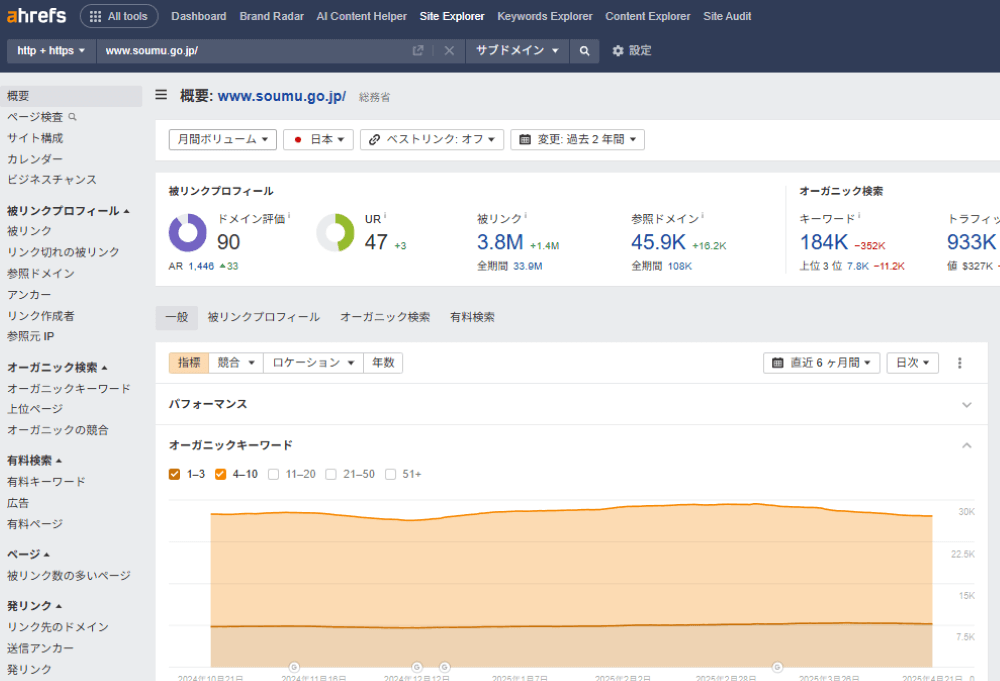Click the search magnifier button
This screenshot has width=1000, height=681.
coord(584,51)
